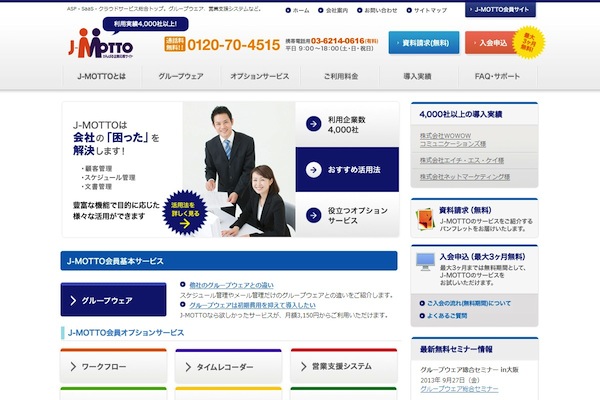600x400 pixels.
Task: Select the FAQ・サポート menu item
Action: (498, 77)
